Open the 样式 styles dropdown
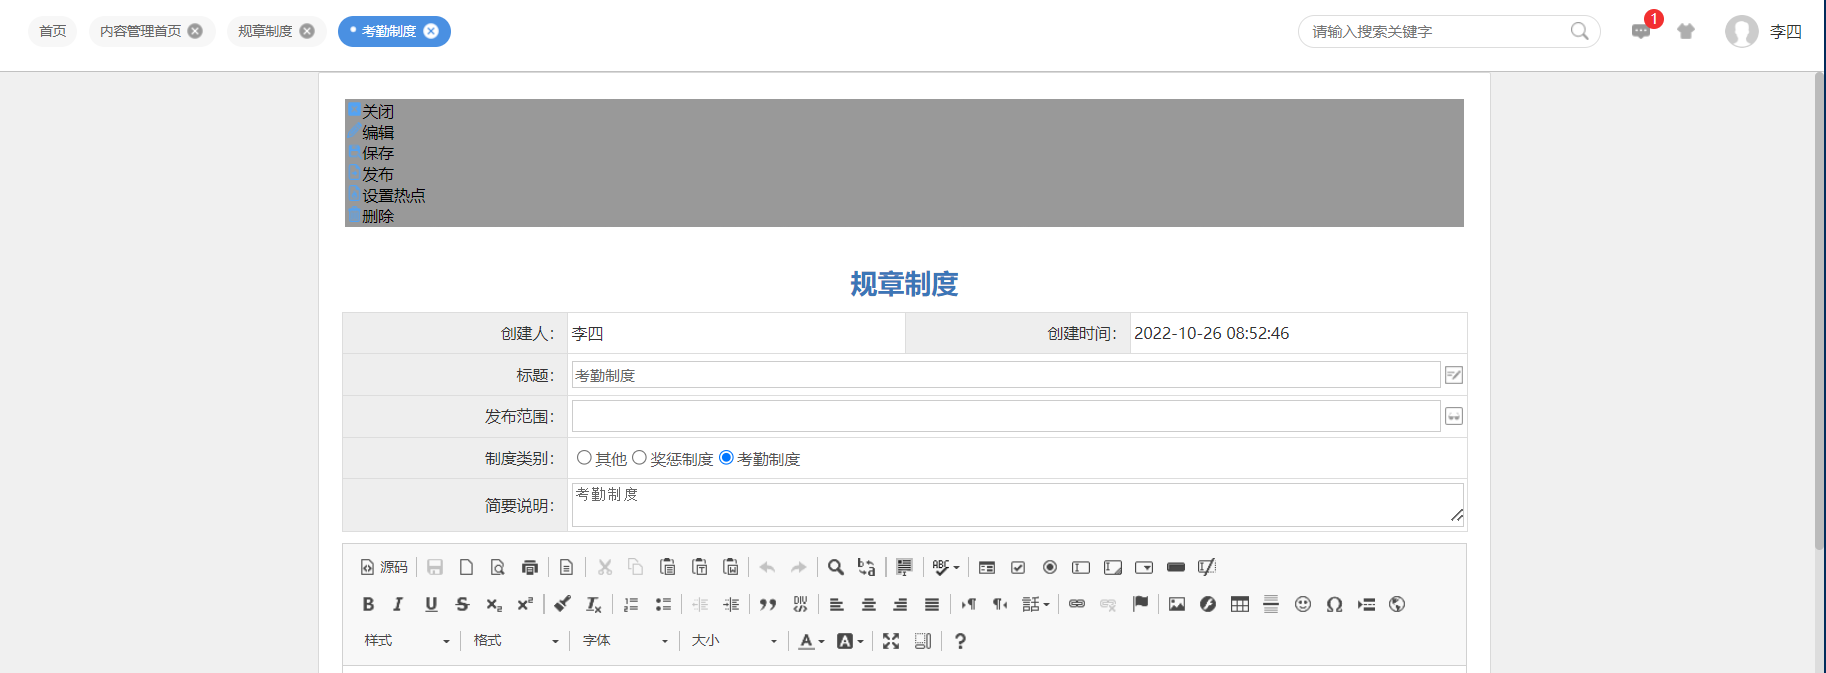Viewport: 1826px width, 673px height. [407, 641]
